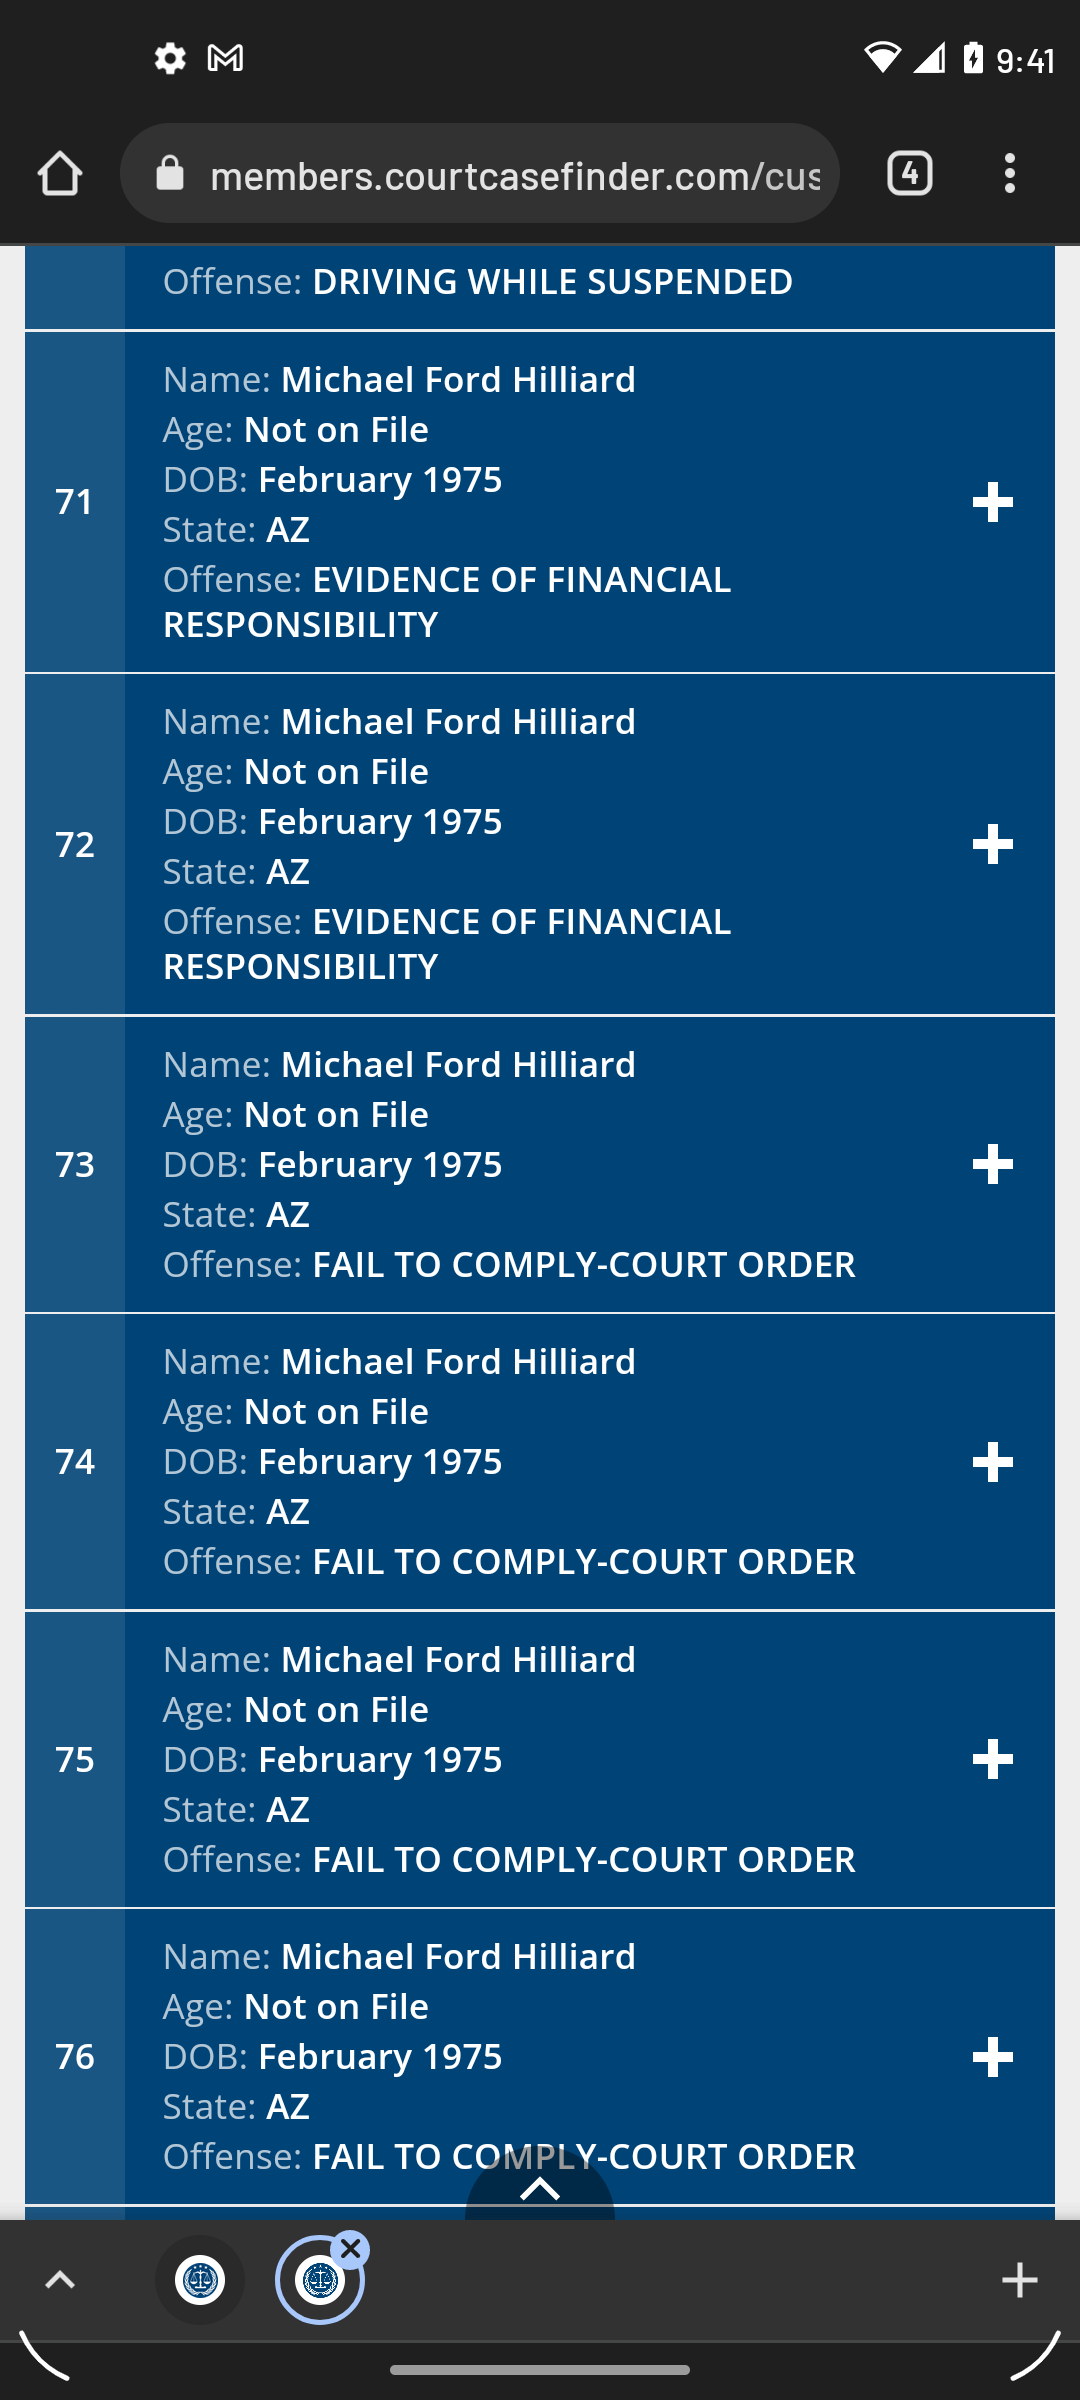1080x2400 pixels.
Task: Tap the lock icon in address bar
Action: [170, 174]
